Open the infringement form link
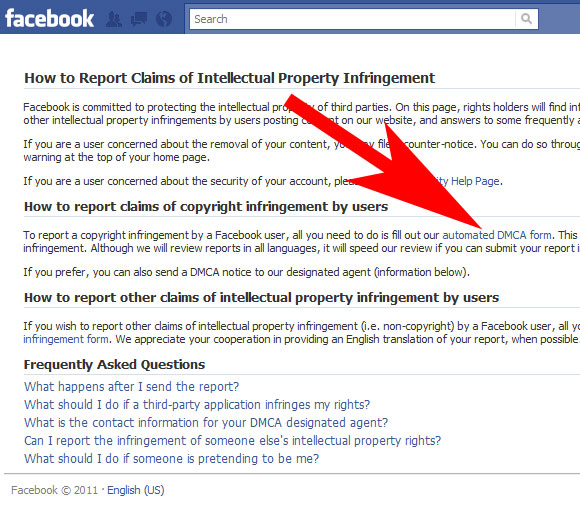Screen dimensions: 580x510 [66, 339]
